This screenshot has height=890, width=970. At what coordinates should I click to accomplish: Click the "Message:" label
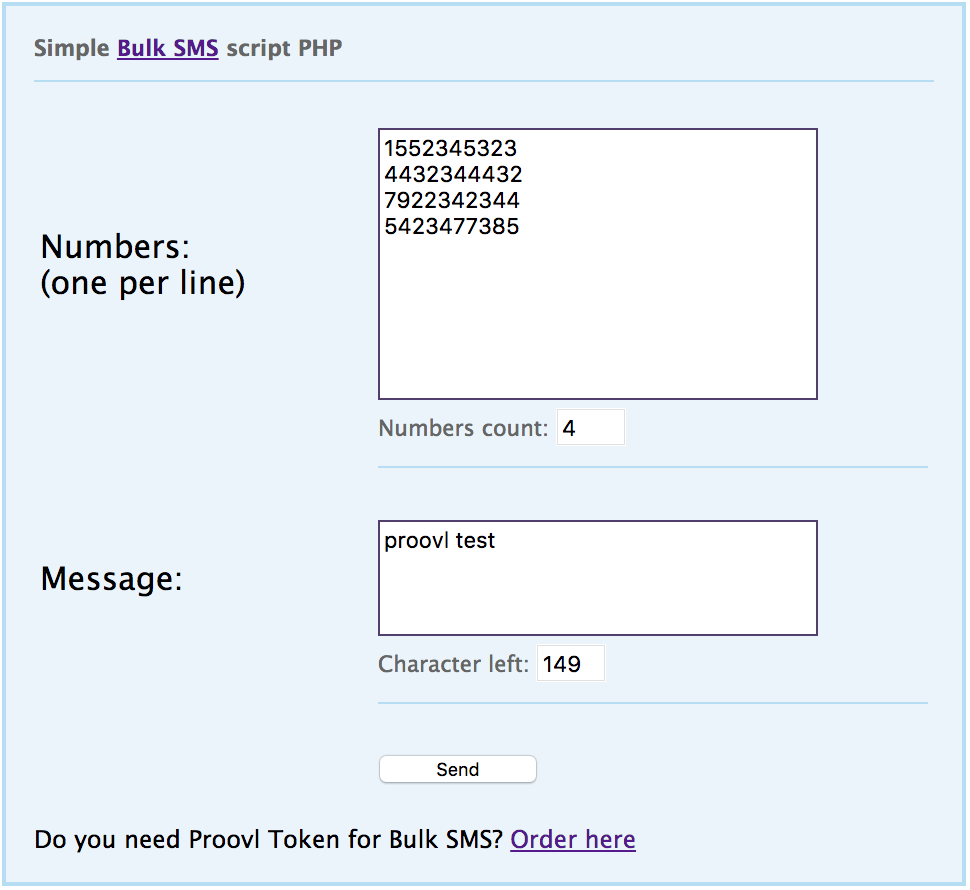[x=111, y=579]
